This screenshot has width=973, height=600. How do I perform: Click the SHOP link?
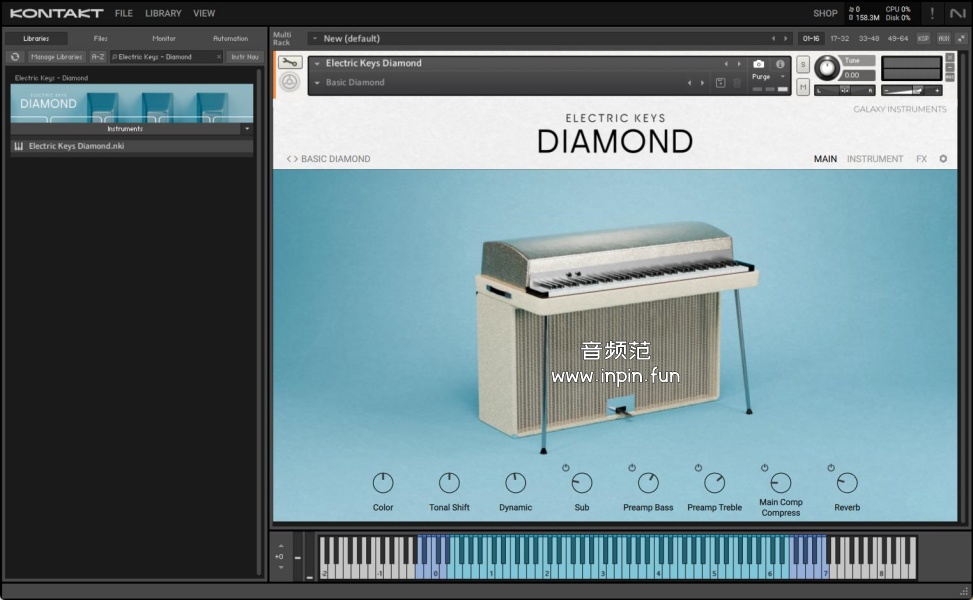point(825,13)
